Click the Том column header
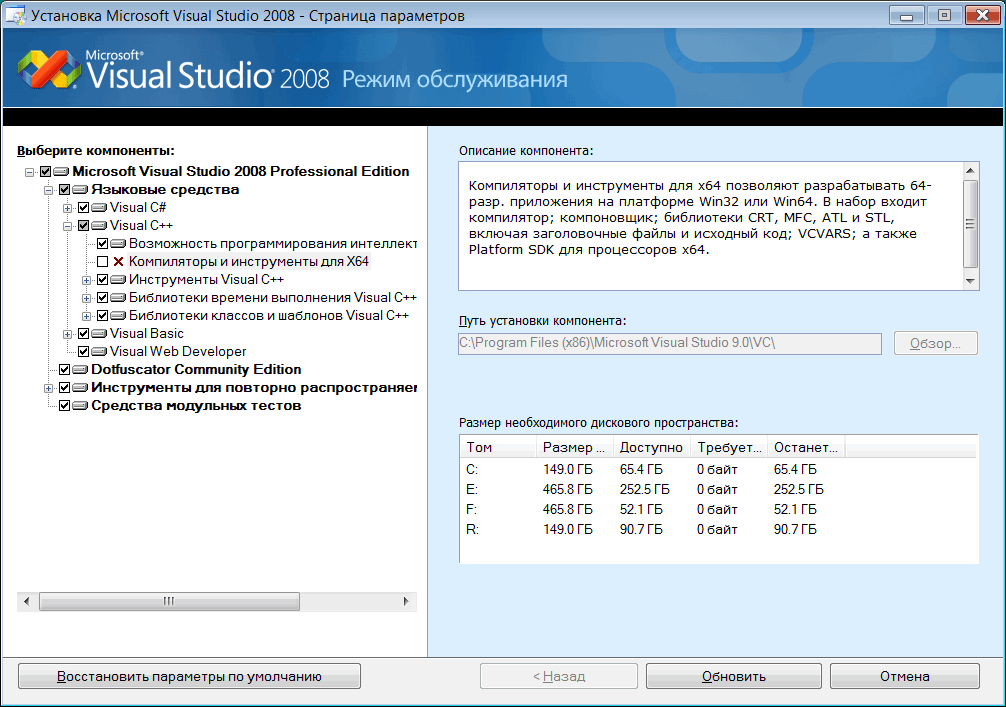Image resolution: width=1006 pixels, height=707 pixels. [498, 447]
